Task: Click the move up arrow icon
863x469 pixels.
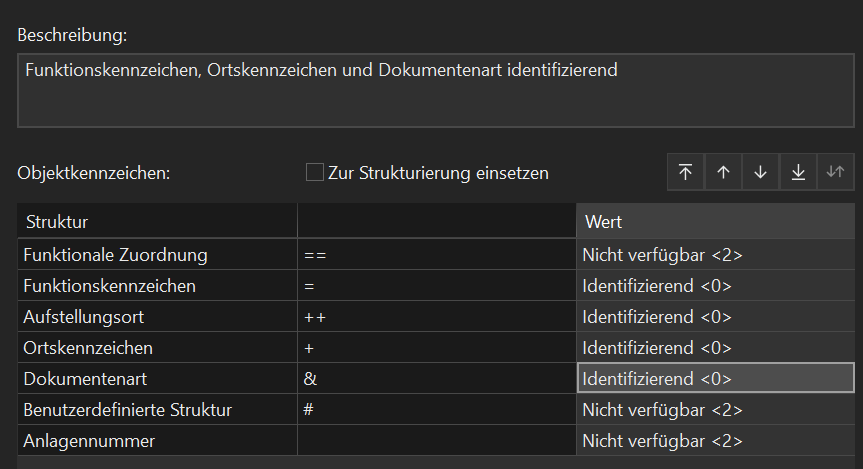Action: pos(723,172)
